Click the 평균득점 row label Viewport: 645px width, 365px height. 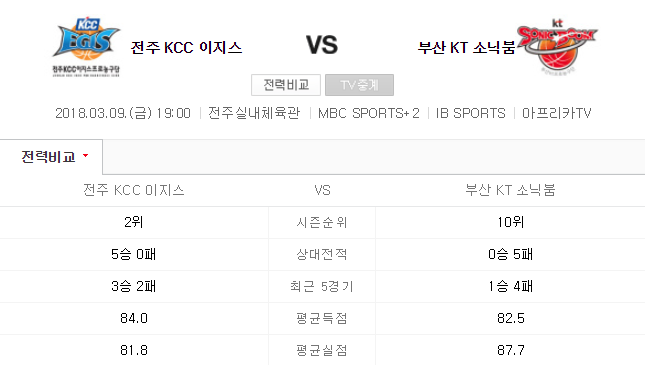pyautogui.click(x=322, y=319)
